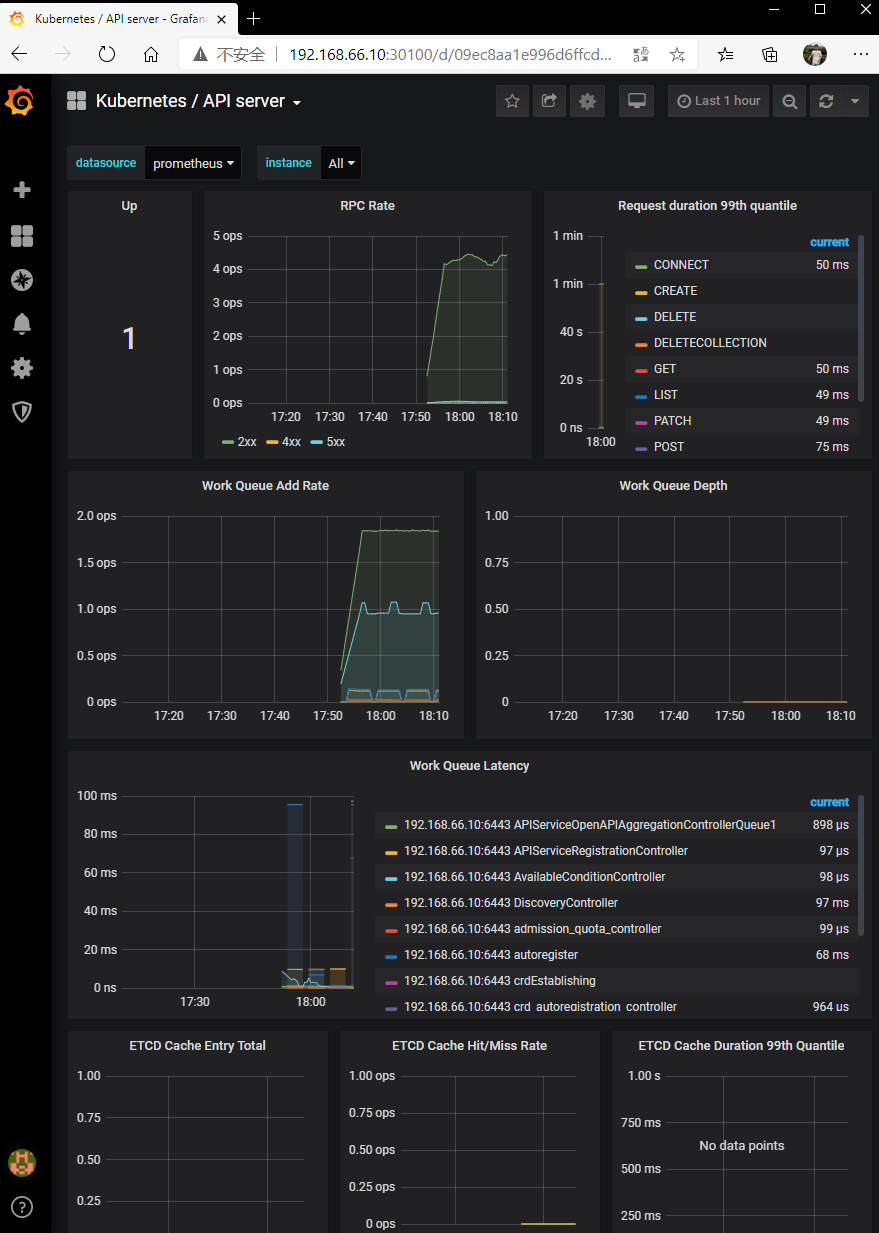Viewport: 879px width, 1233px height.
Task: Open the Last 1 hour time picker
Action: pyautogui.click(x=718, y=101)
